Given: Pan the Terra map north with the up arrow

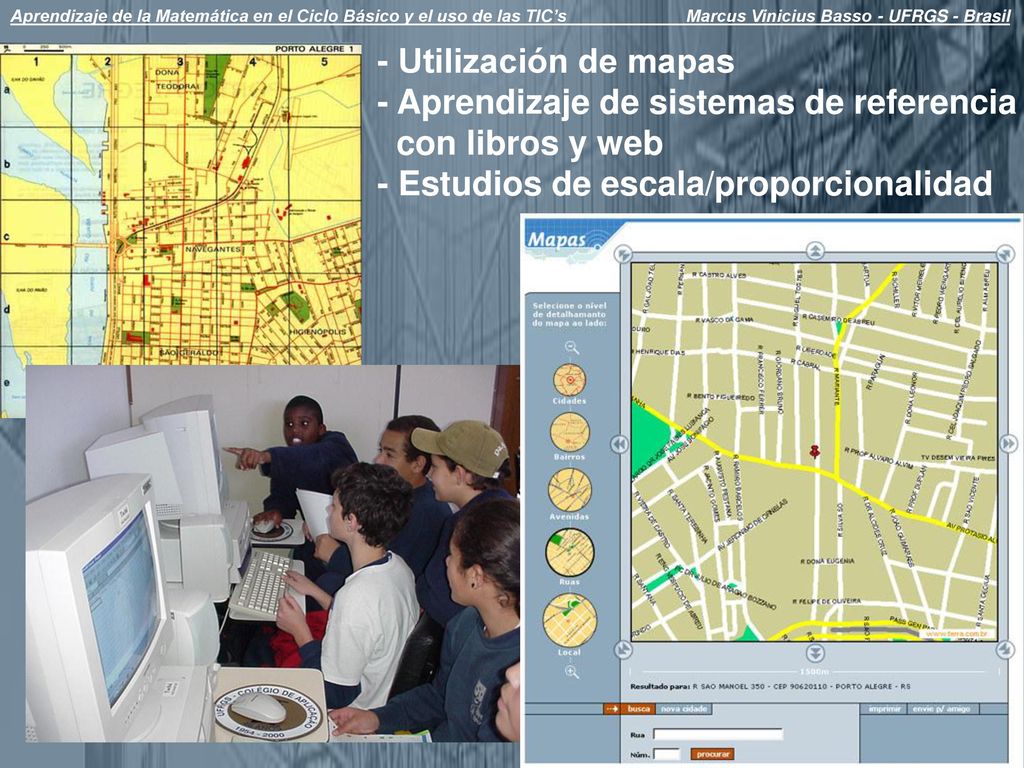Looking at the screenshot, I should [x=814, y=251].
